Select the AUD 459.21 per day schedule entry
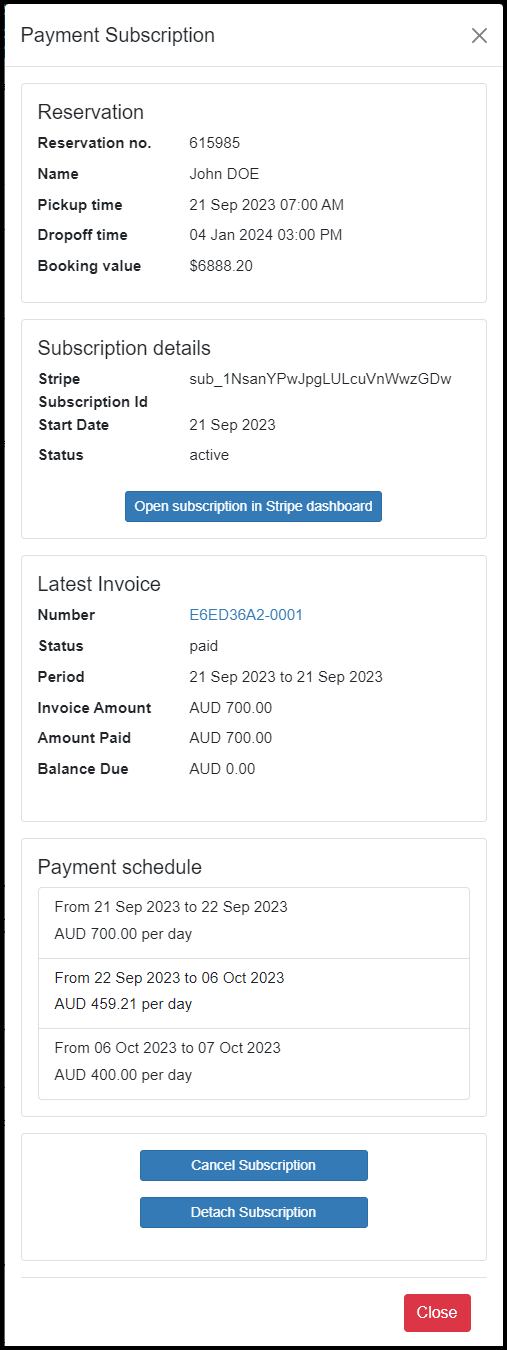This screenshot has height=1350, width=507. point(254,993)
